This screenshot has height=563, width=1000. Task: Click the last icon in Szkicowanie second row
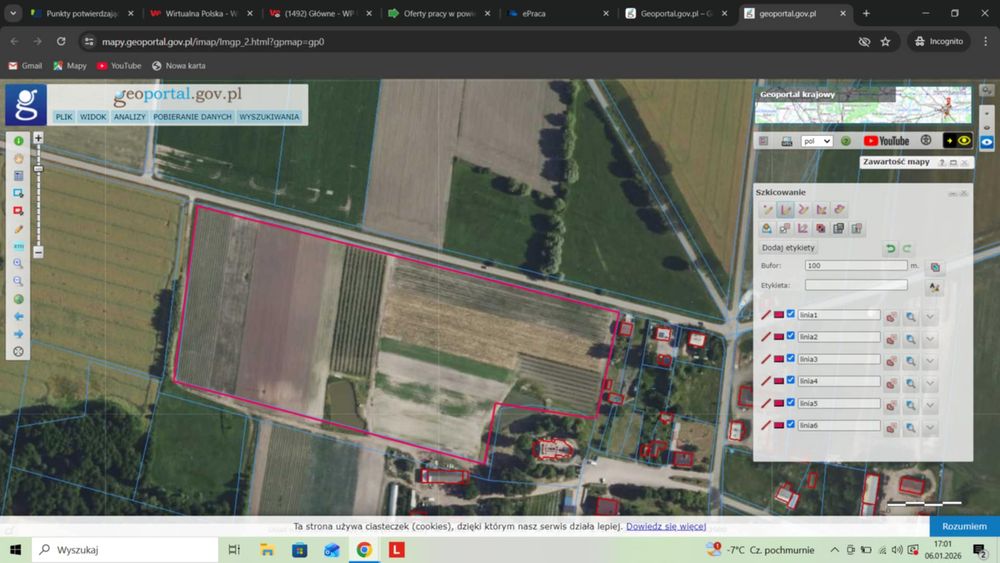[857, 228]
